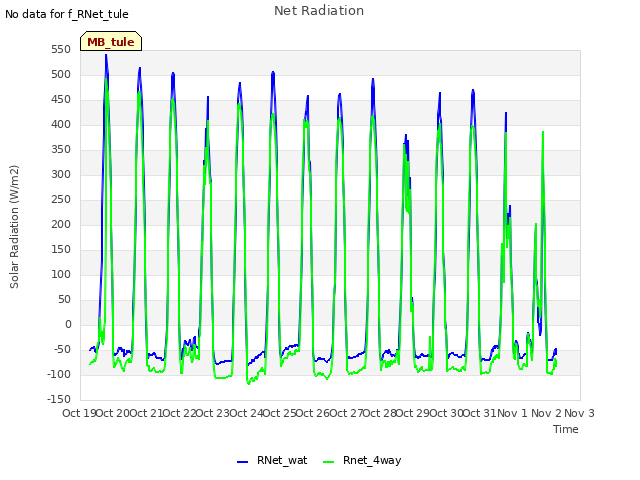
Task: Click the Oct 23 x-axis date label
Action: click(213, 413)
